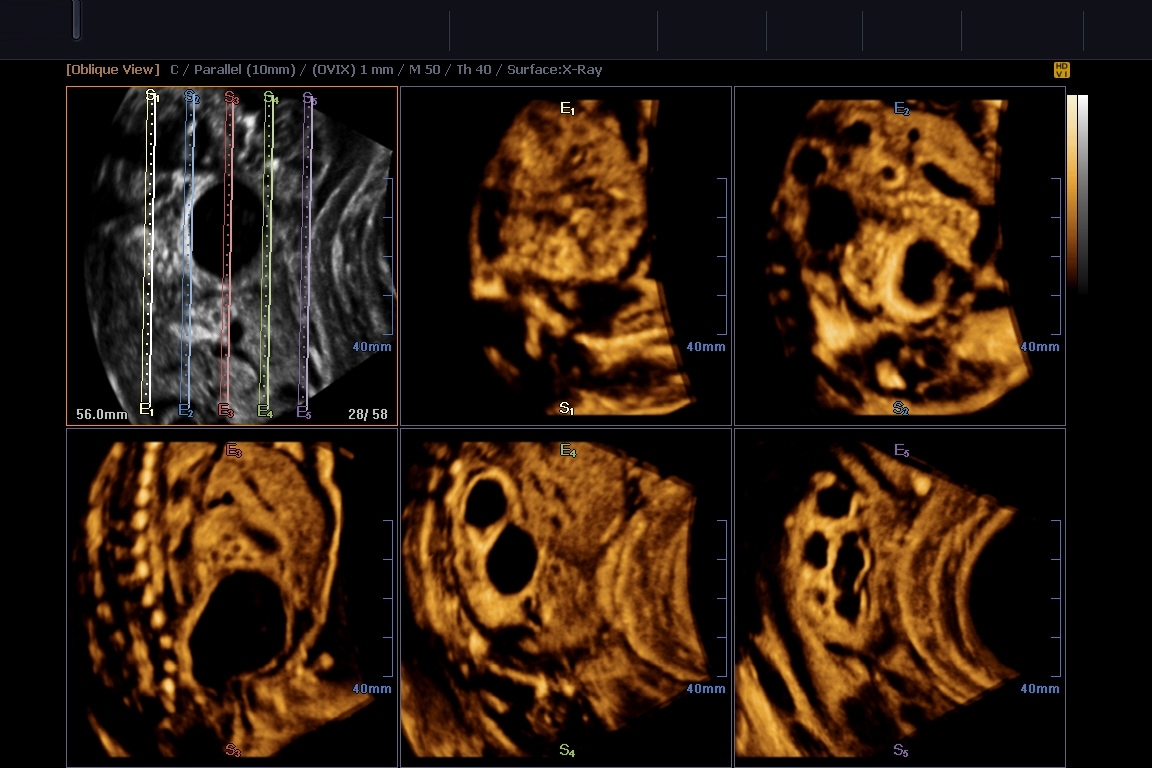Click the purple E5 slice end marker

(x=303, y=412)
